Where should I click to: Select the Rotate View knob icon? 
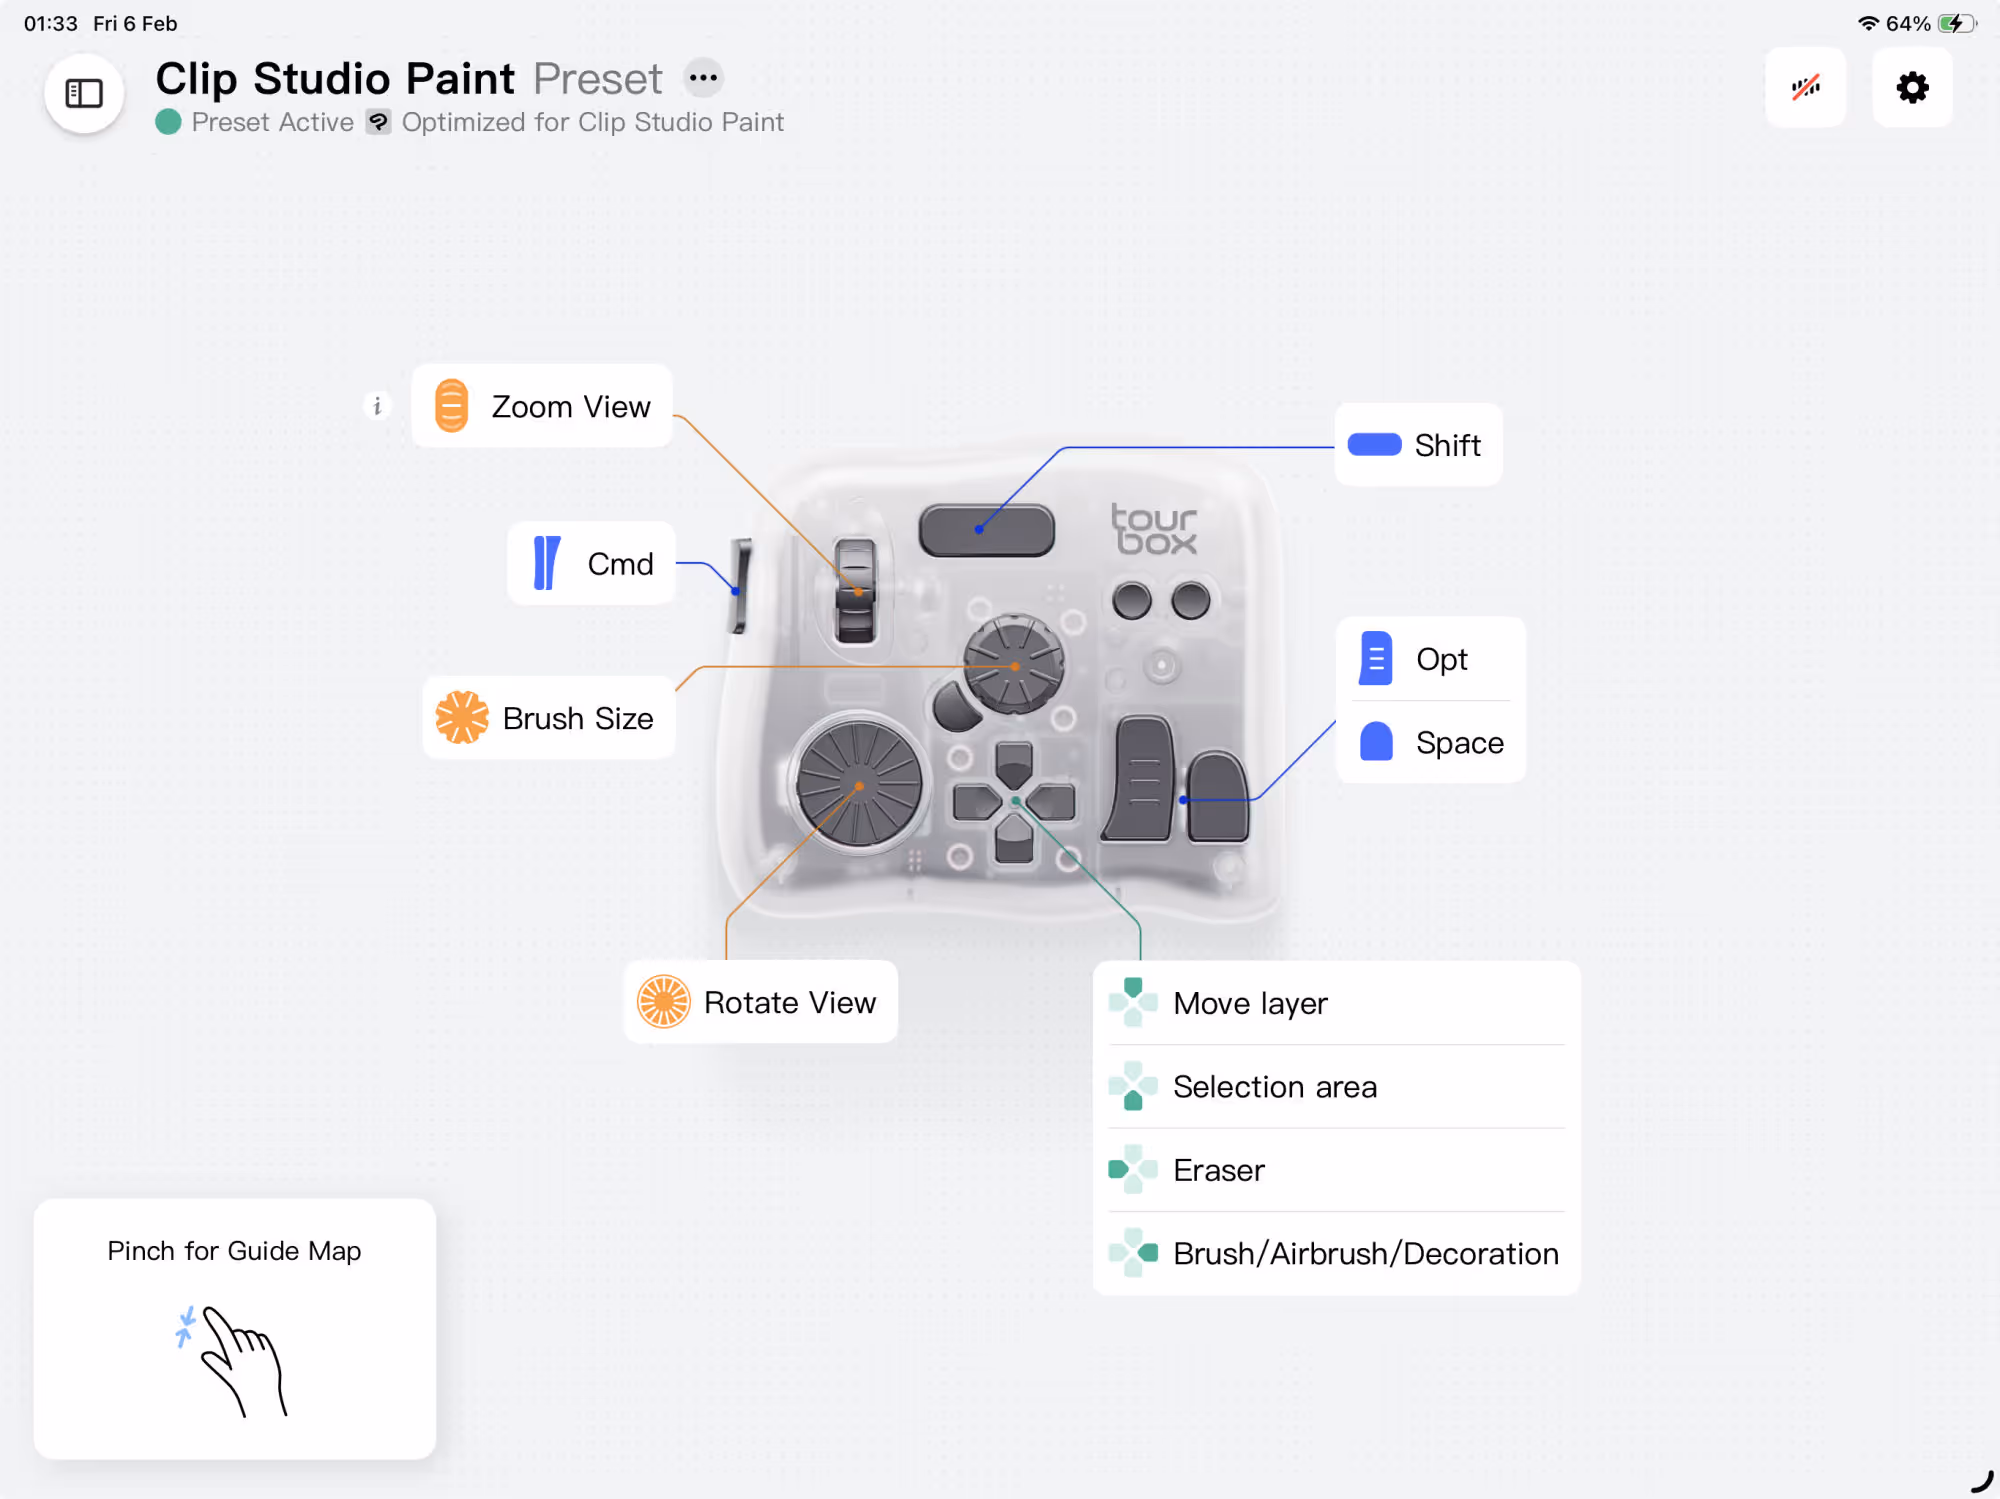[664, 1002]
